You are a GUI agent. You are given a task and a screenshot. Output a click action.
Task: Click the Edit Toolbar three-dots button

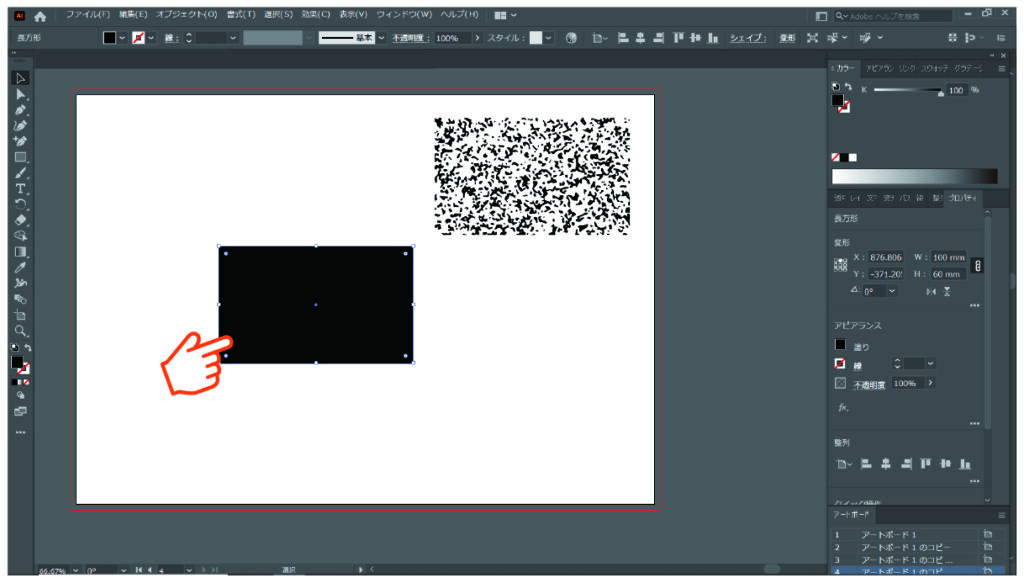pos(20,432)
